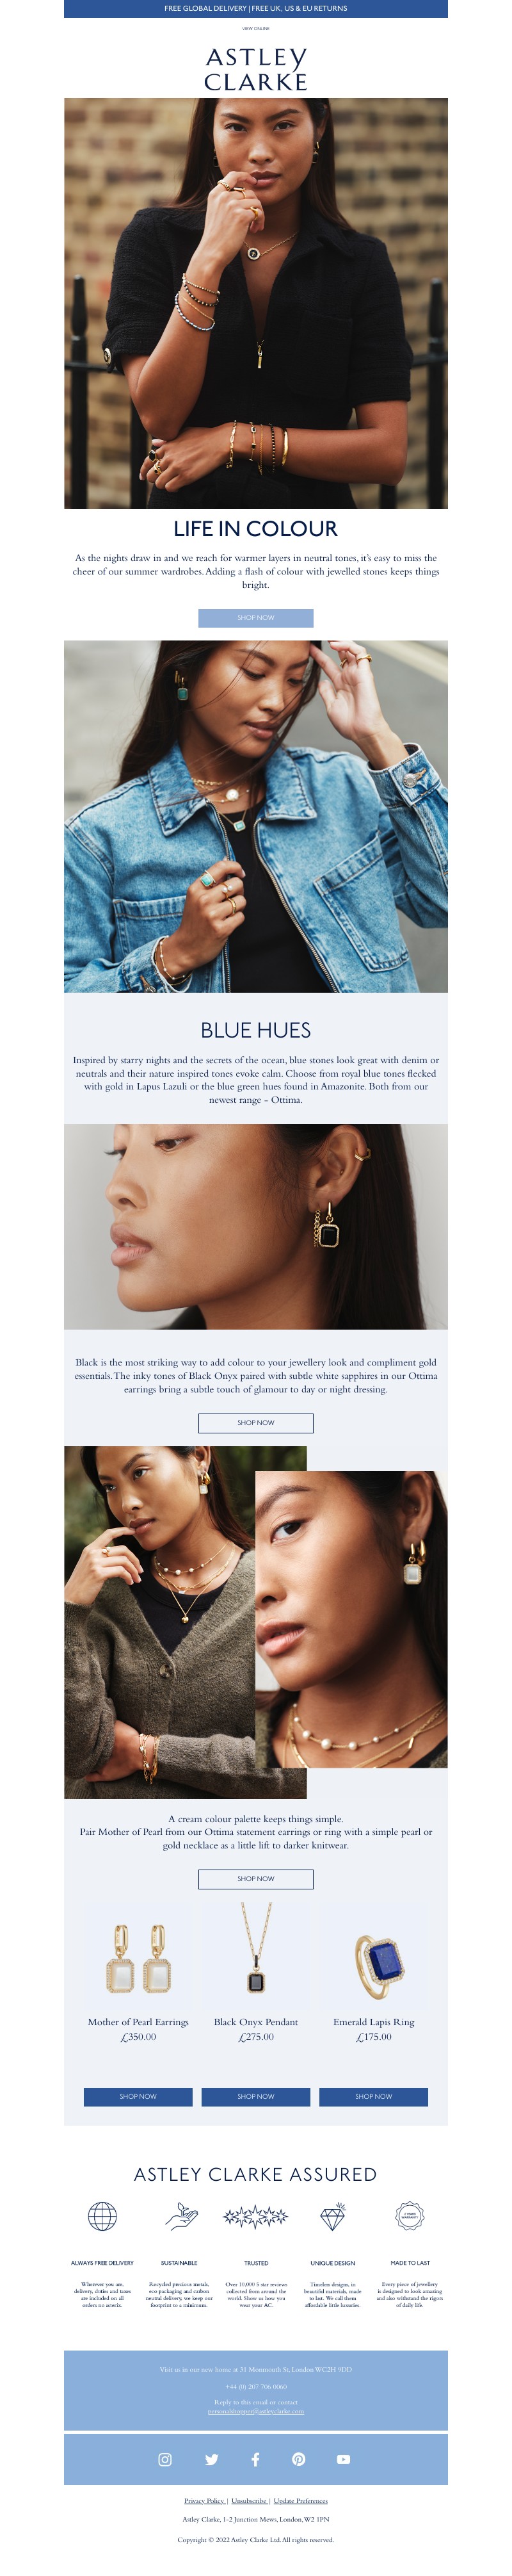Shop the Emerald Lapis Ring button
This screenshot has height=2576, width=512.
[373, 2096]
